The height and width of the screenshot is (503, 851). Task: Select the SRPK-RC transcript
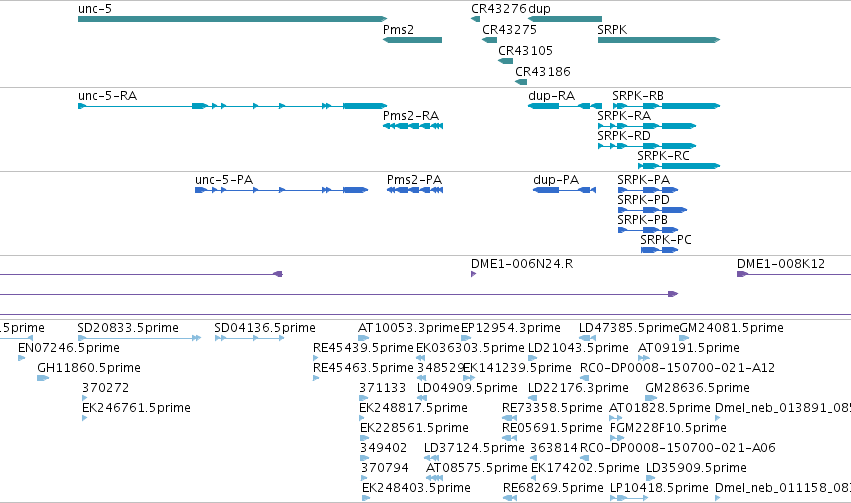pyautogui.click(x=679, y=166)
